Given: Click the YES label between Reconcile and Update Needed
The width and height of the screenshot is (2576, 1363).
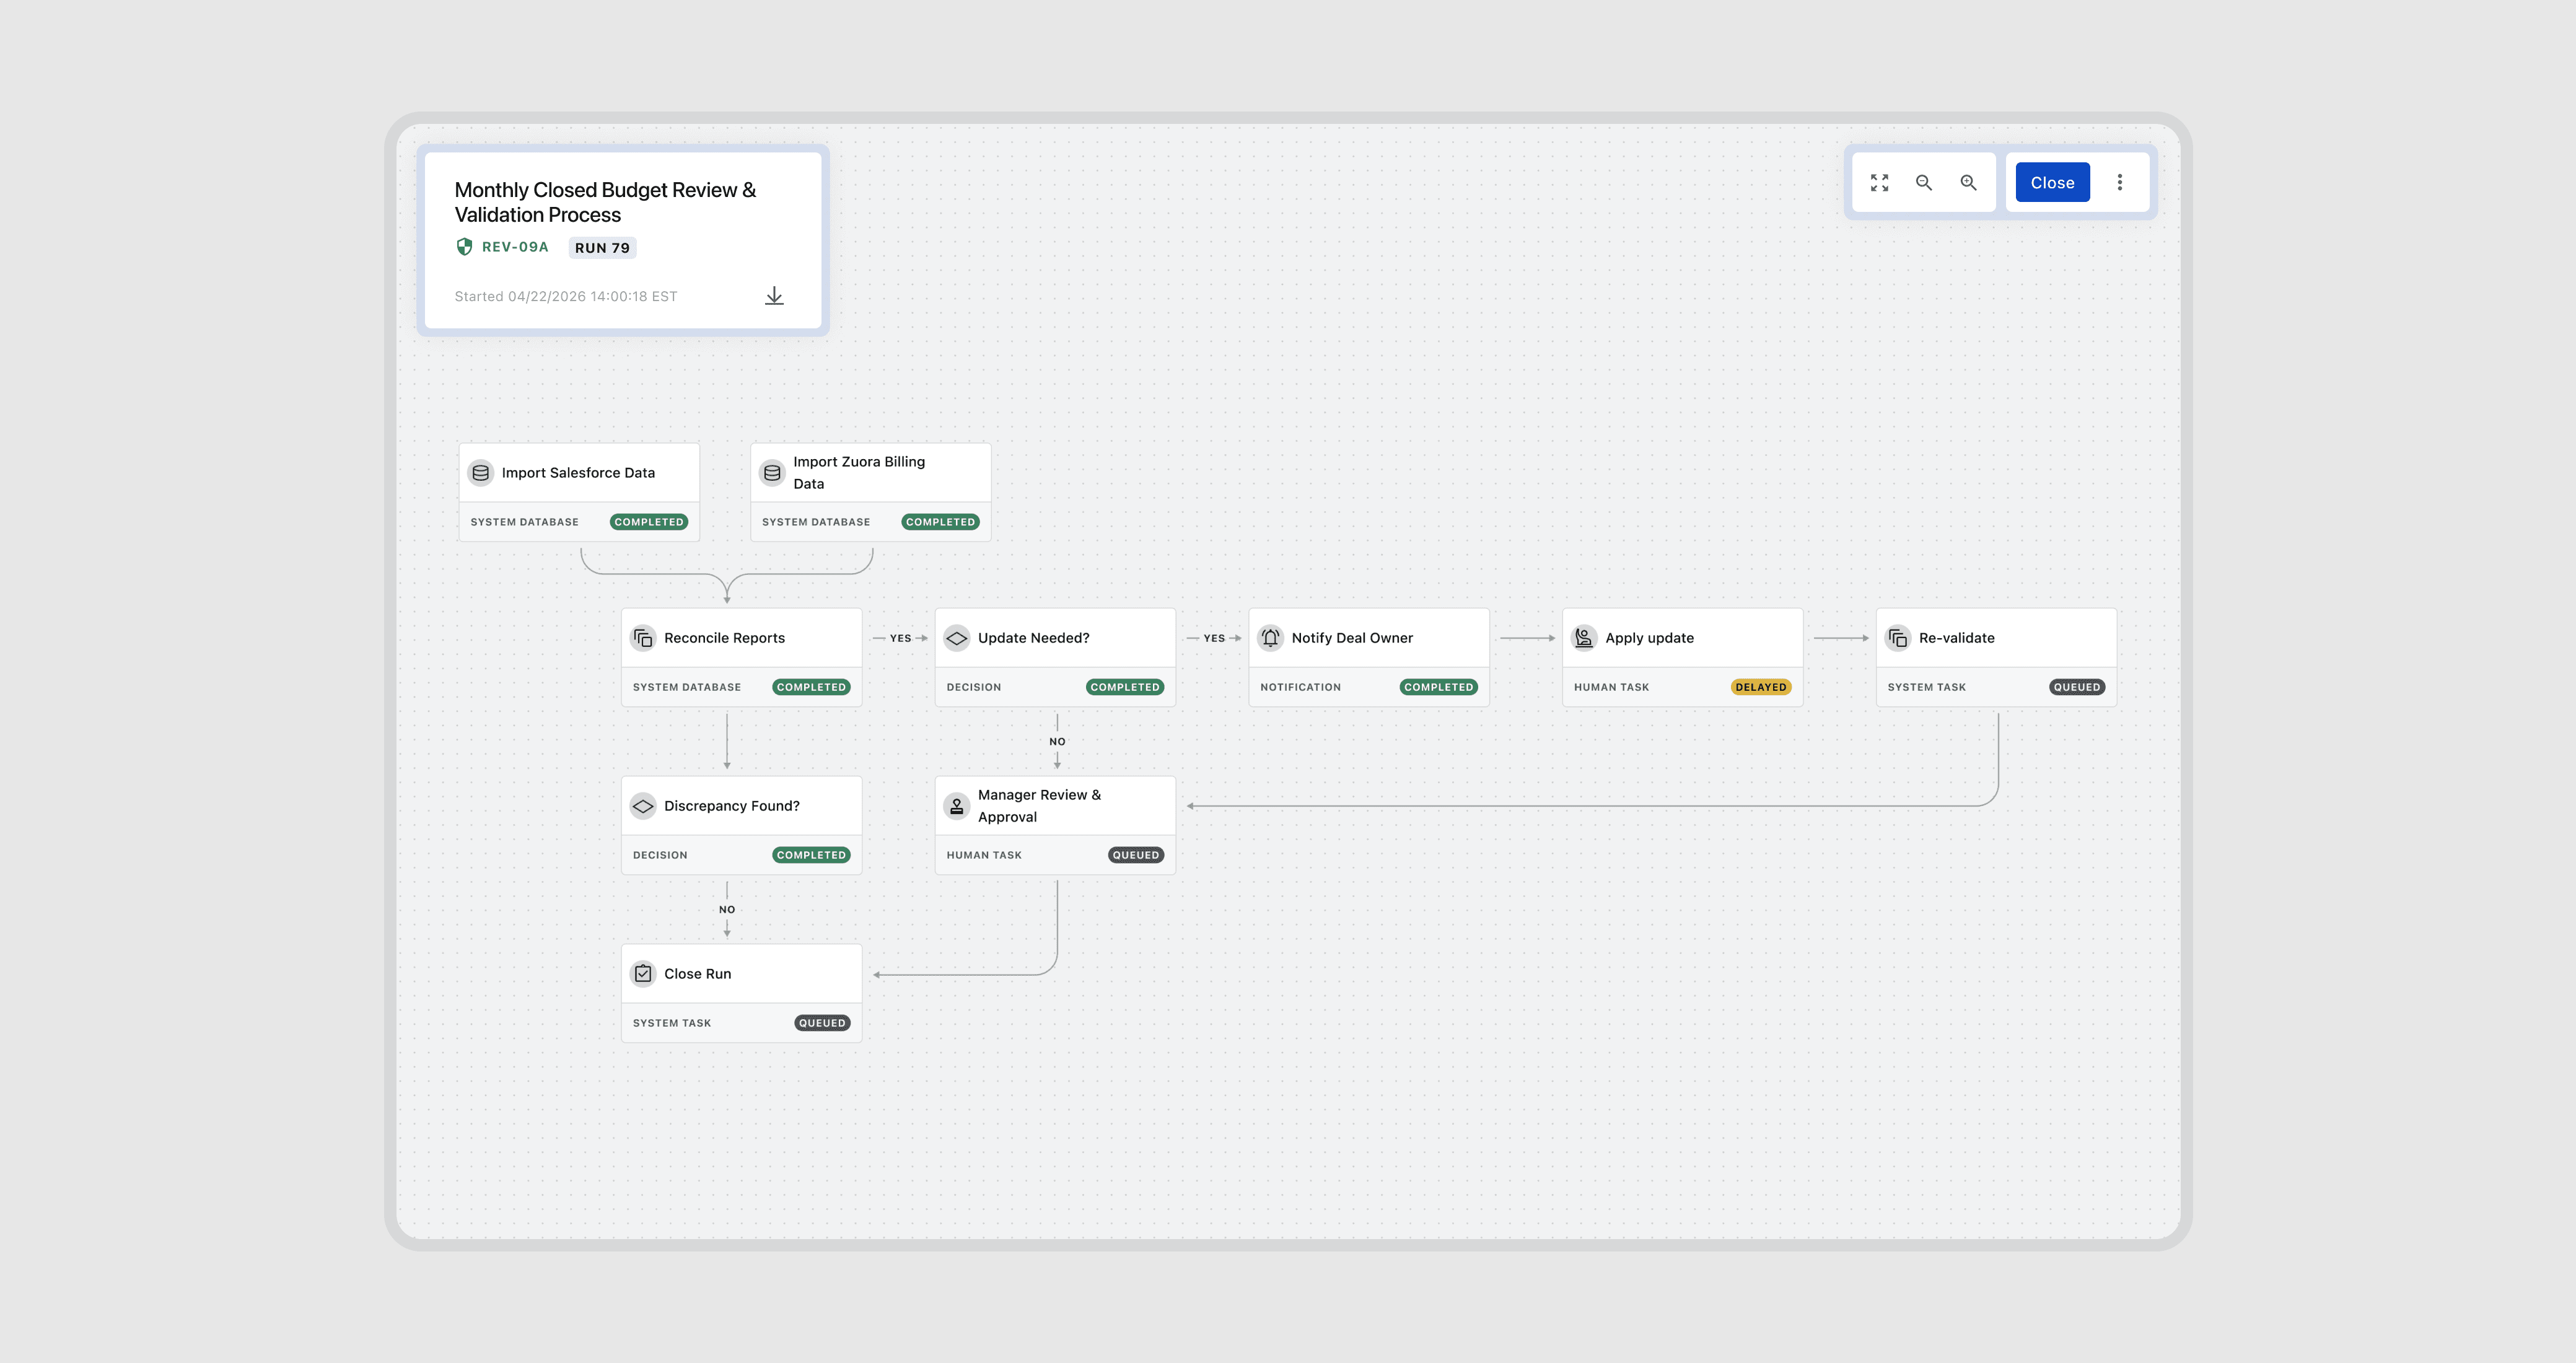Looking at the screenshot, I should [x=900, y=638].
